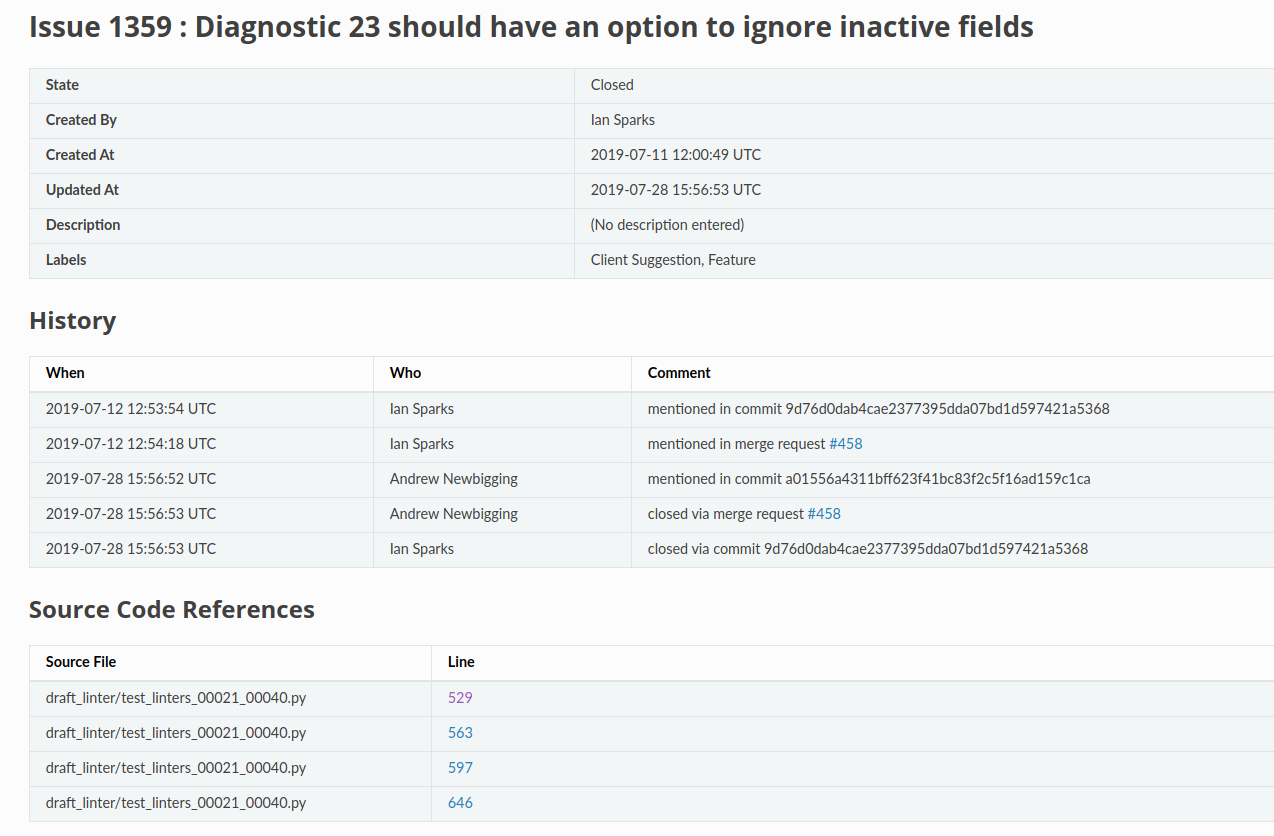Click the Source Code References heading

[x=172, y=610]
